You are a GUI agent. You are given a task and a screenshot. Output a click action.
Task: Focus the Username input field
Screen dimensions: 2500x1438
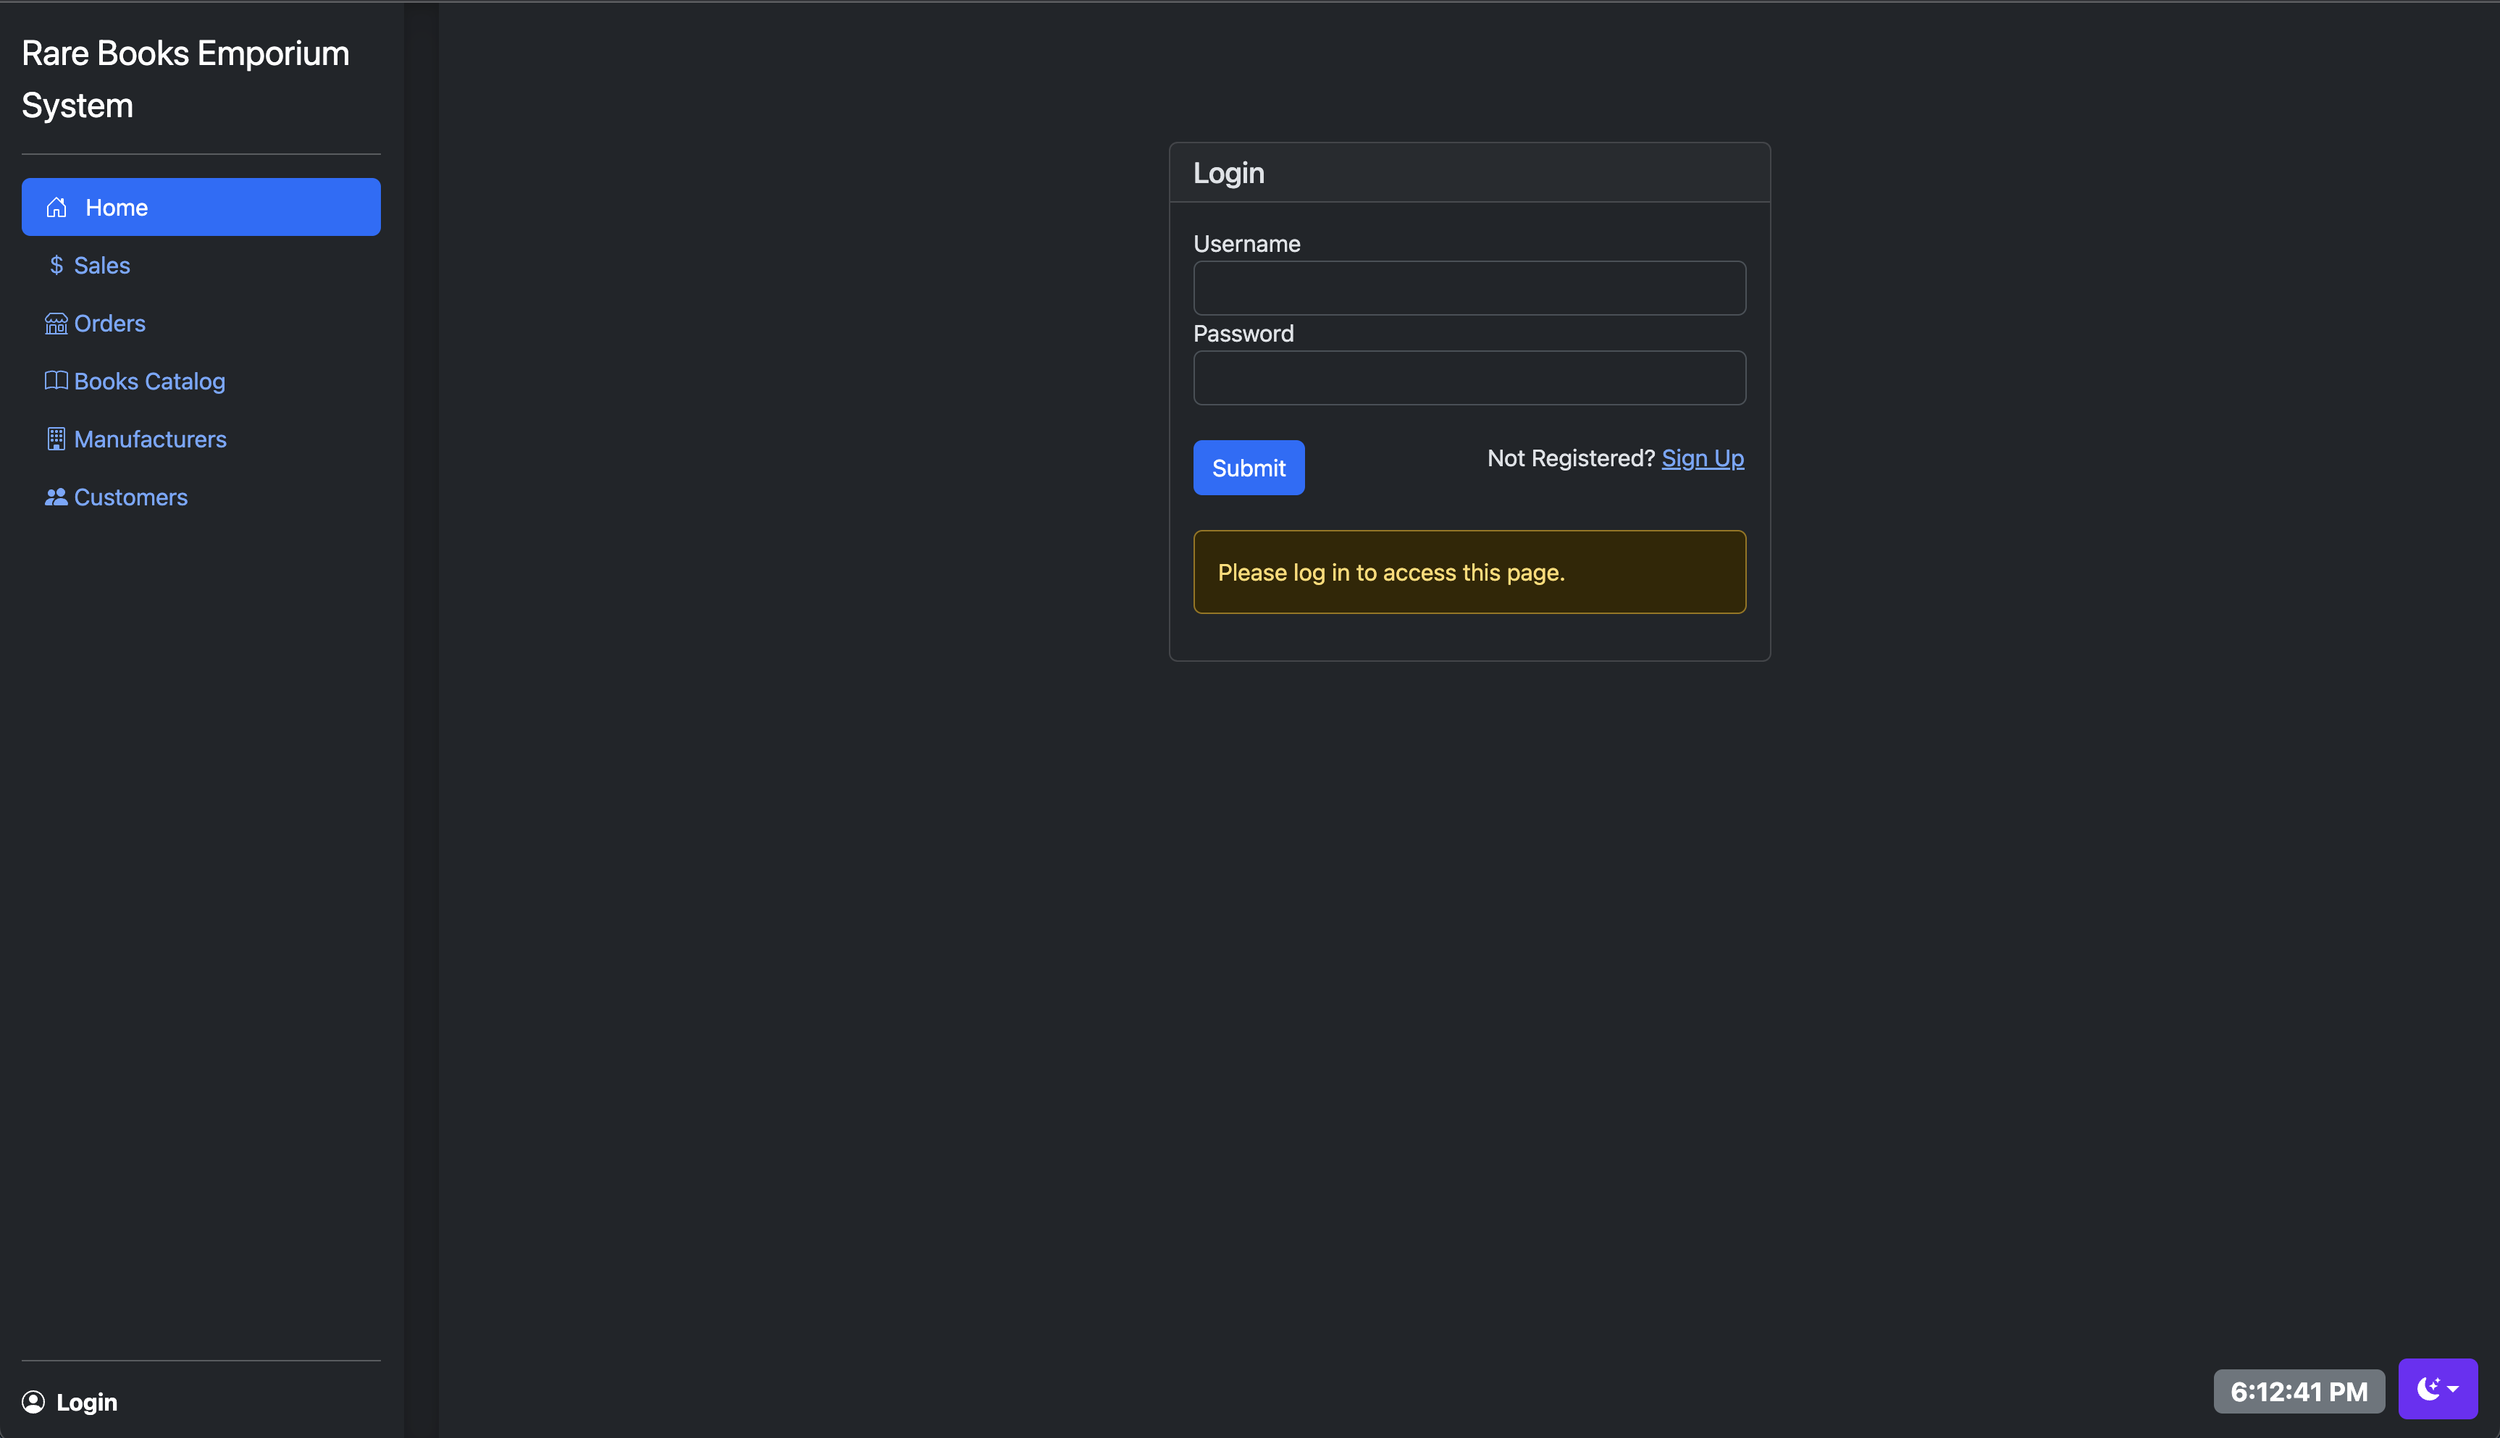pyautogui.click(x=1469, y=288)
